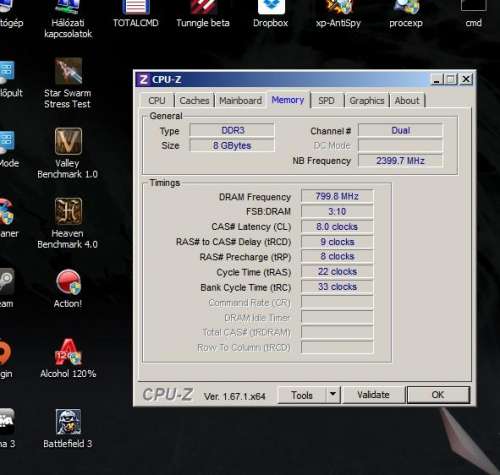
Task: Open the Star Swarm Stress Test desktop icon
Action: point(68,83)
